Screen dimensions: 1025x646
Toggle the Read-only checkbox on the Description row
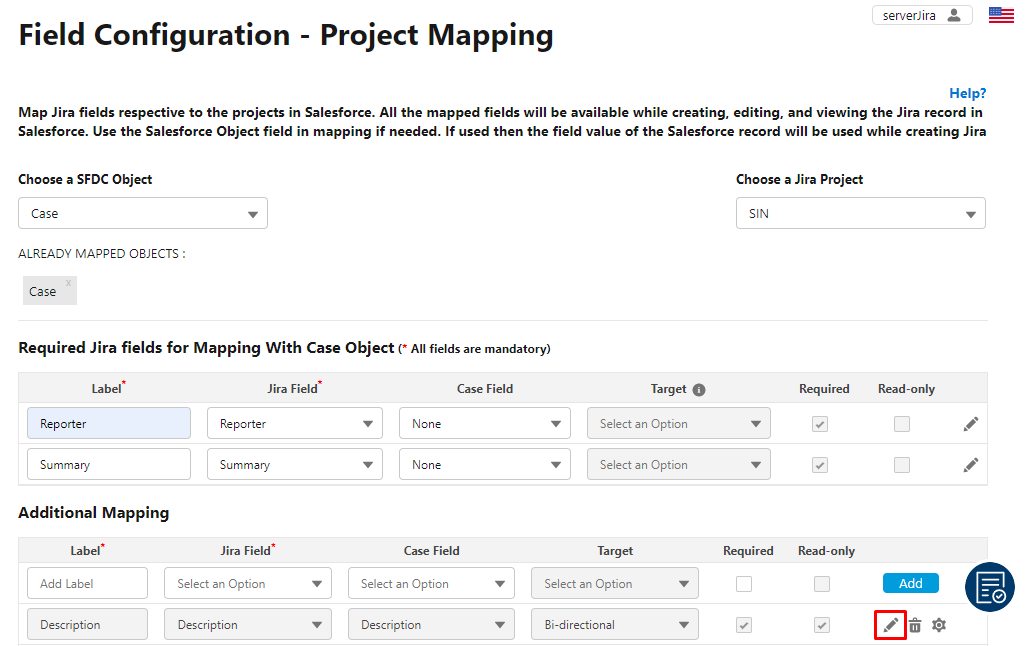[x=822, y=624]
